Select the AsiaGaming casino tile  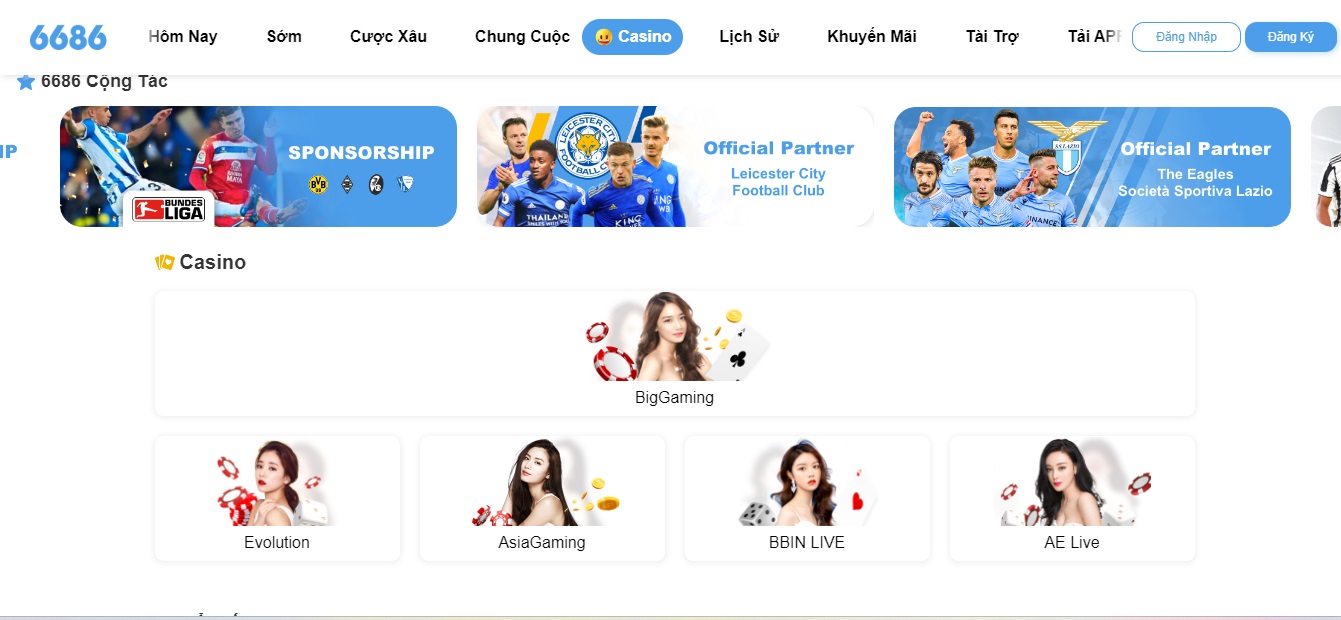tap(542, 498)
